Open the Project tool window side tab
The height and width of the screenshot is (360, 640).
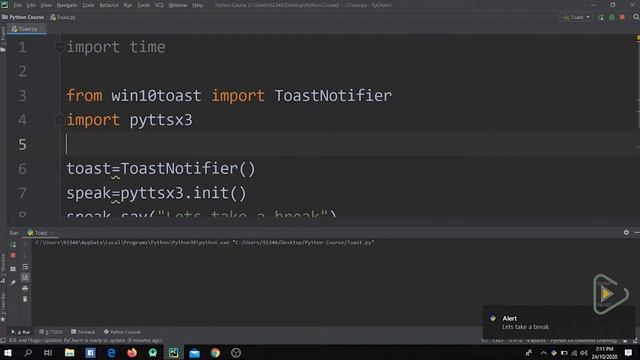click(x=3, y=39)
